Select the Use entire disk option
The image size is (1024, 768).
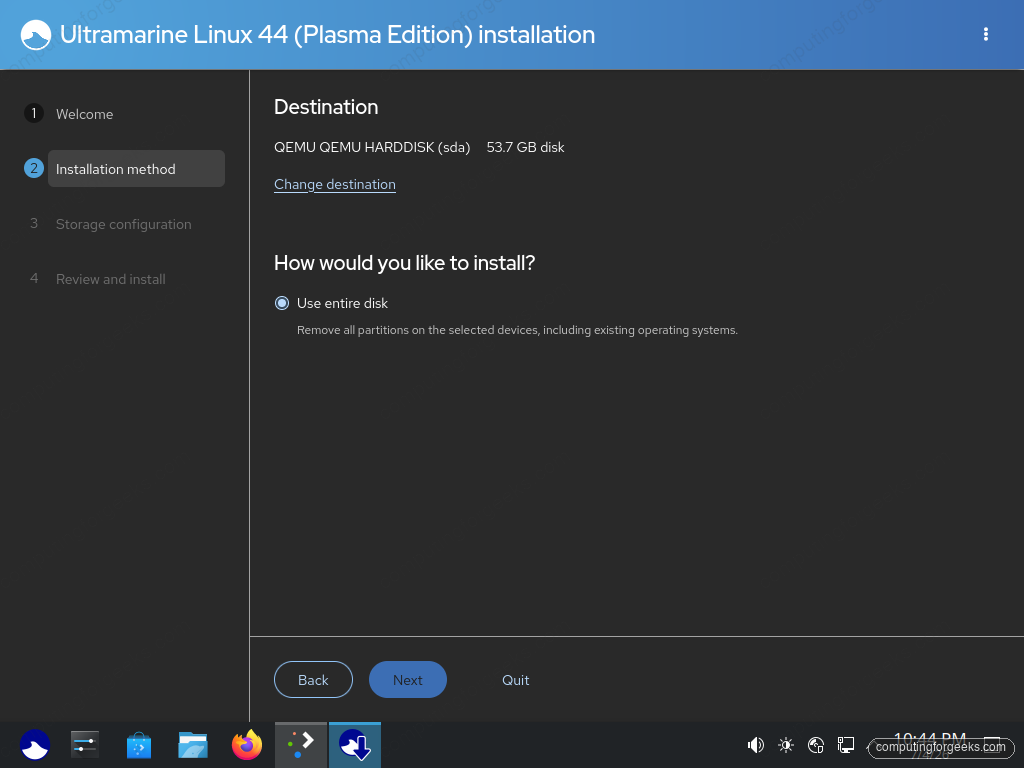click(x=281, y=303)
